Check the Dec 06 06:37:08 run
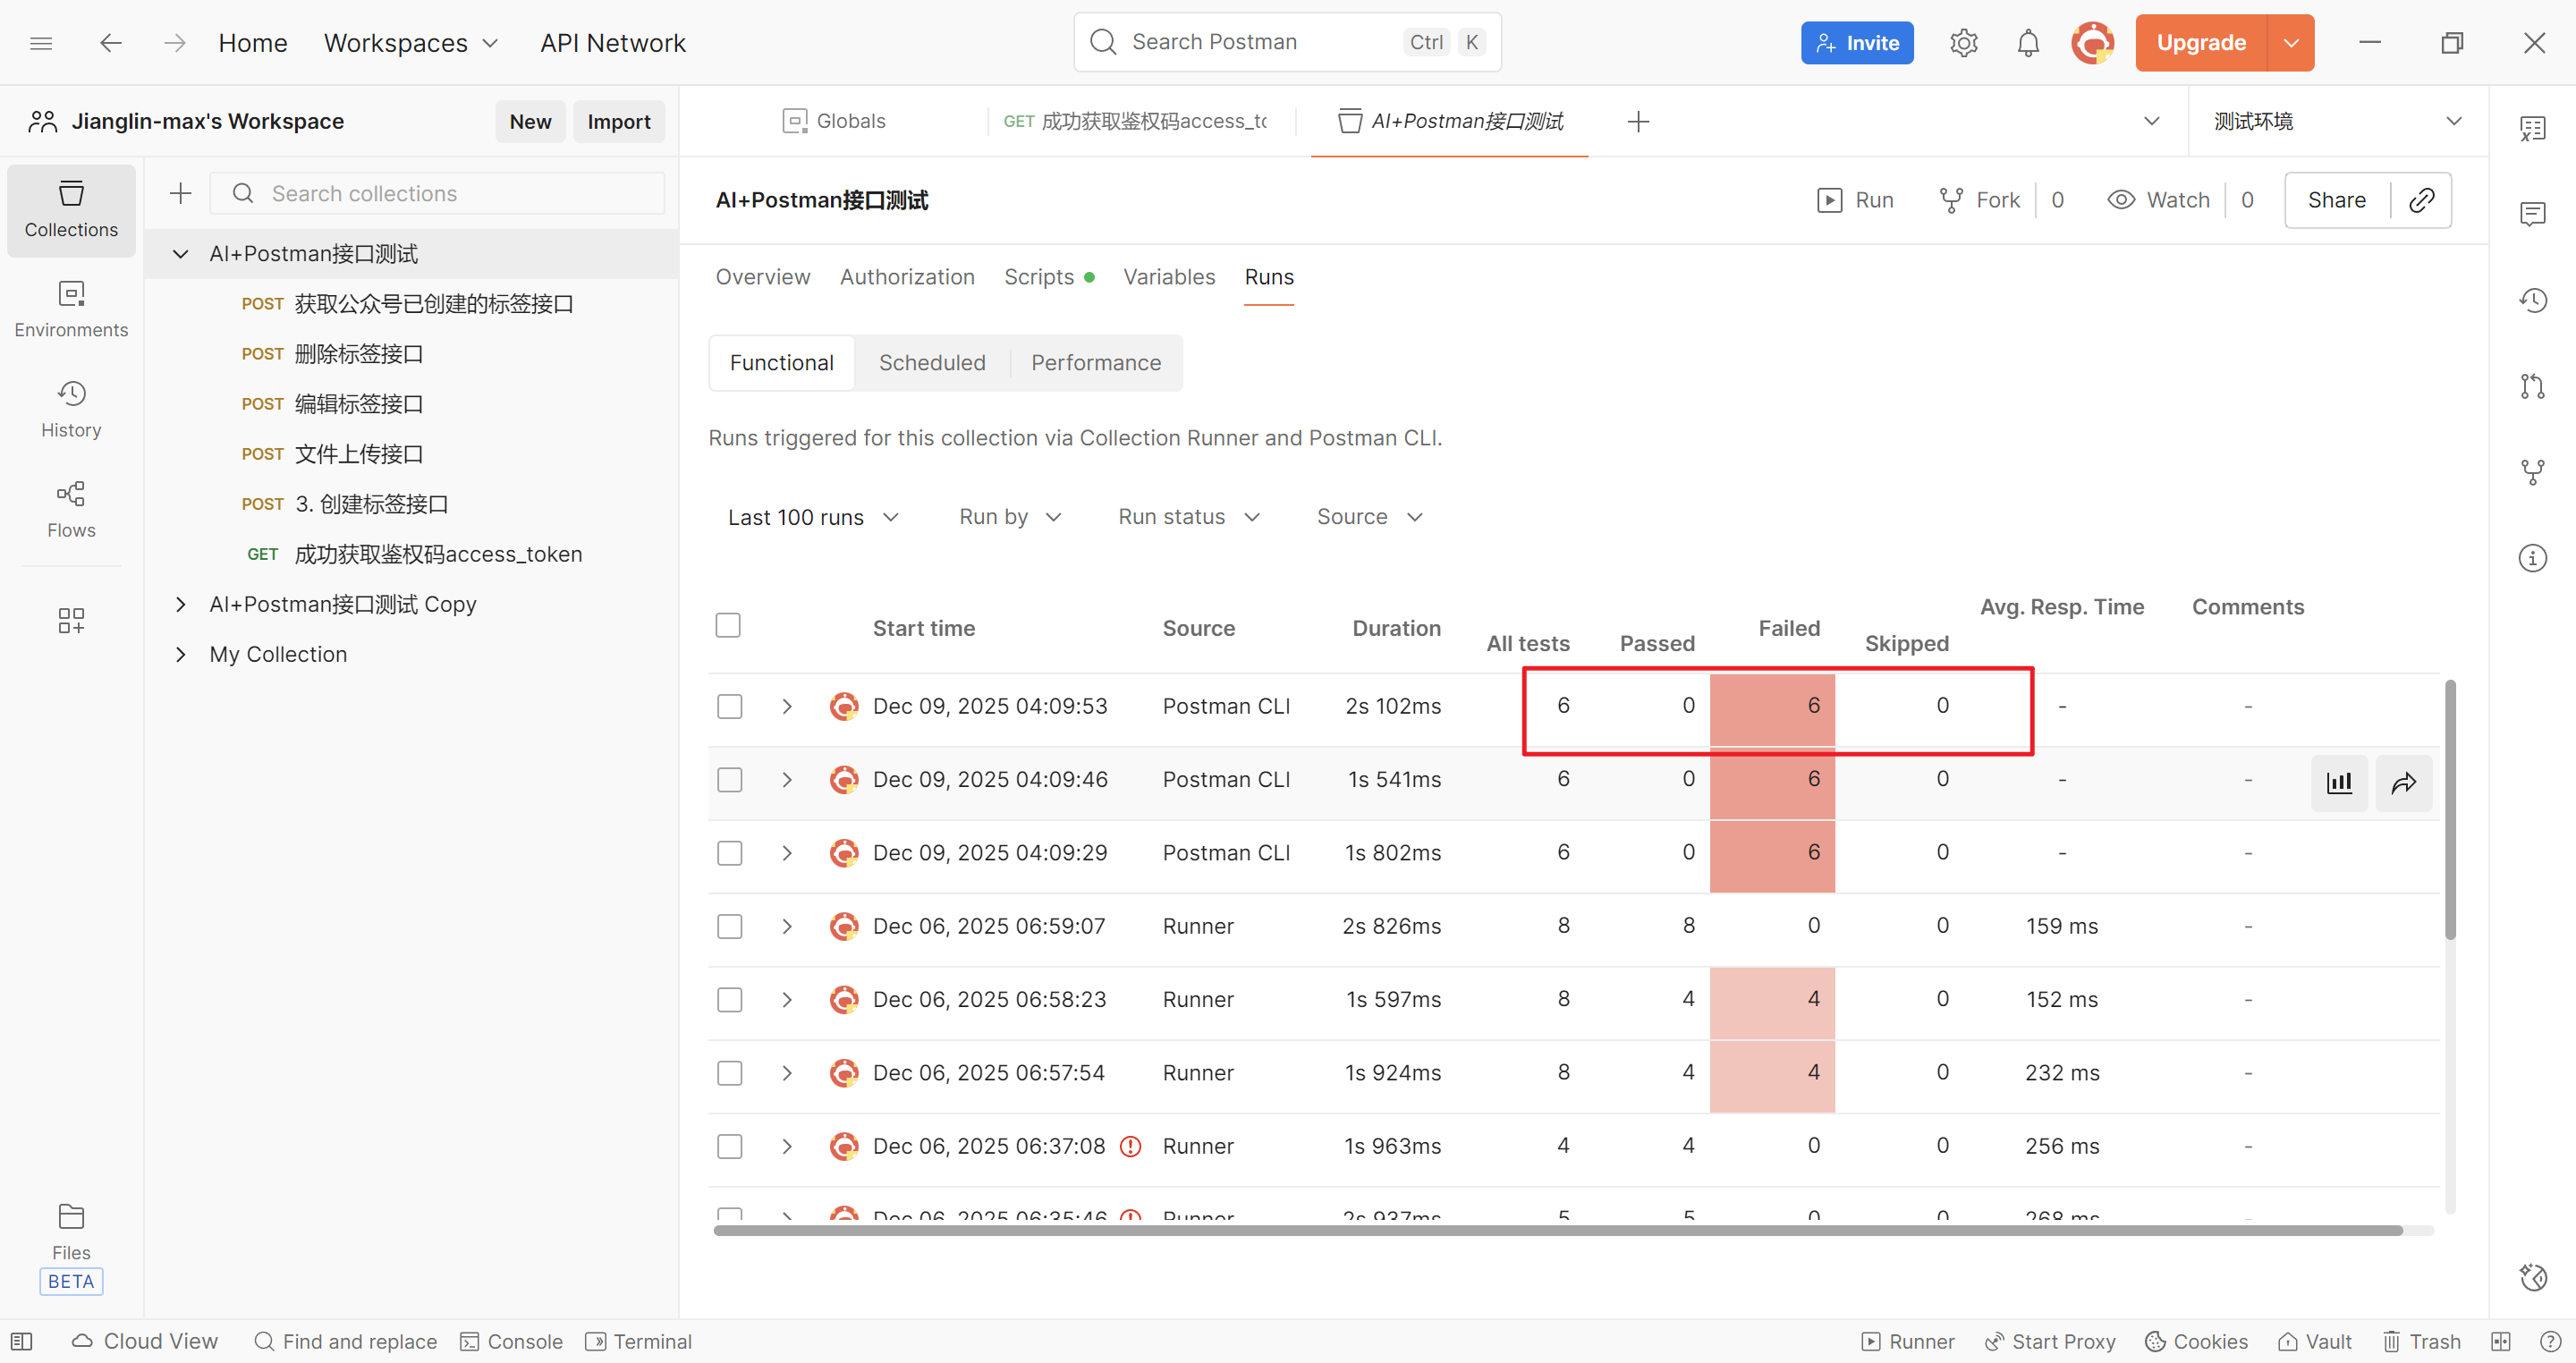The width and height of the screenshot is (2576, 1363). point(729,1146)
